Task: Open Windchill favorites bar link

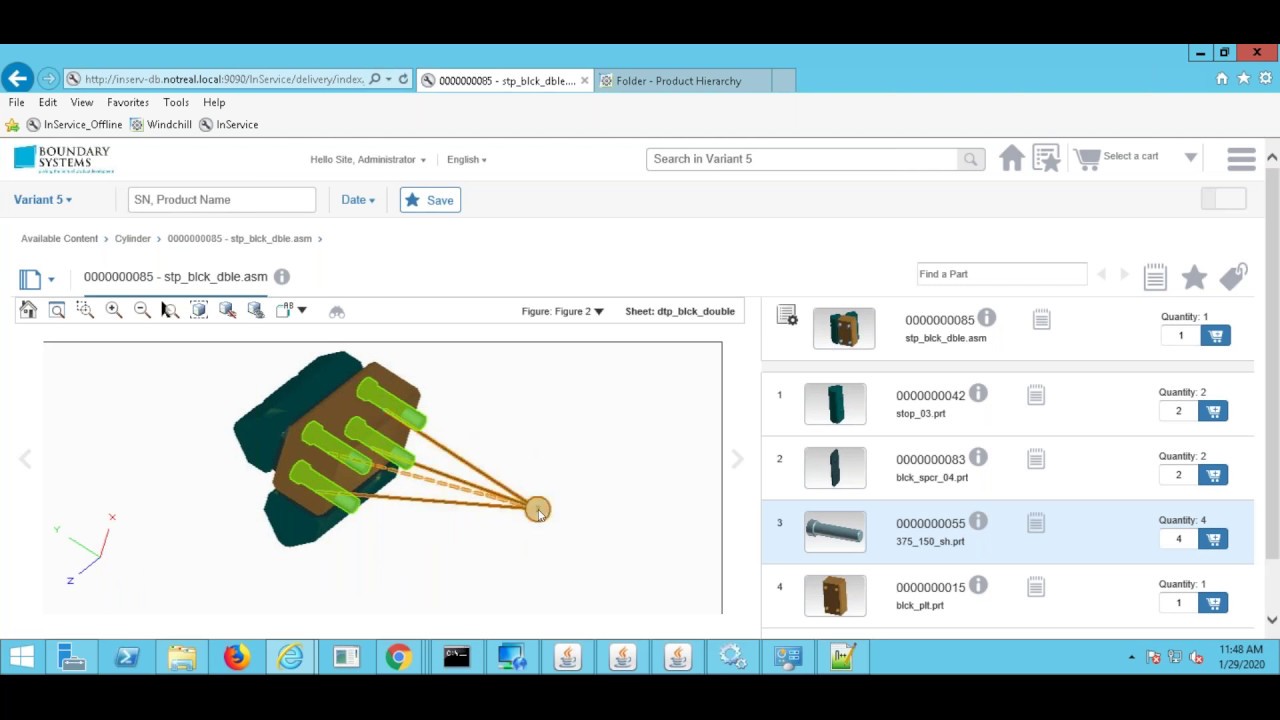Action: (160, 125)
